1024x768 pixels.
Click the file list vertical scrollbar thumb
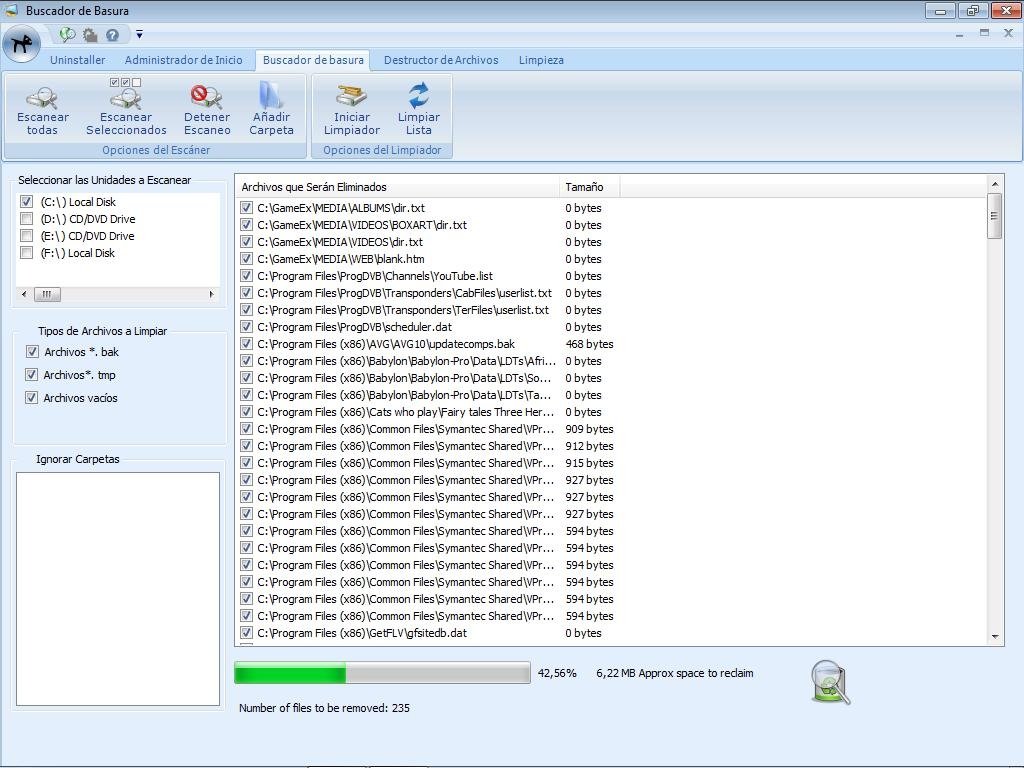pos(994,216)
